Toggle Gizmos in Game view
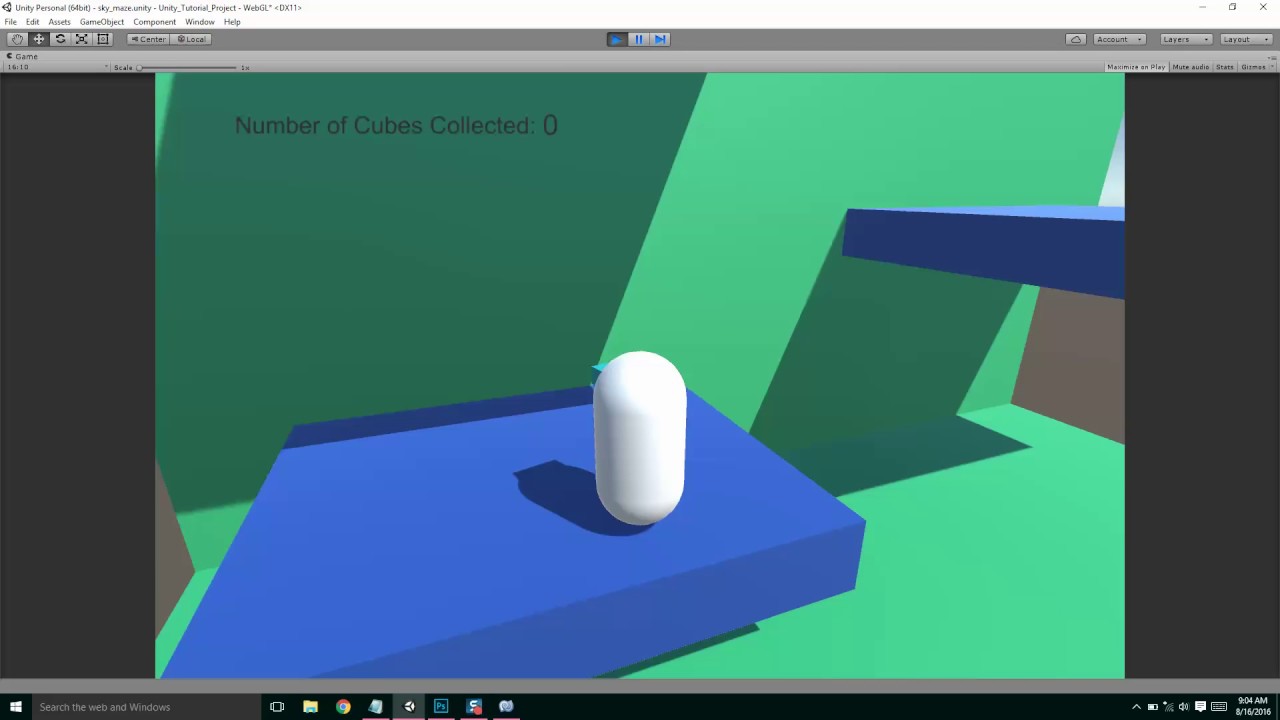 [1252, 67]
